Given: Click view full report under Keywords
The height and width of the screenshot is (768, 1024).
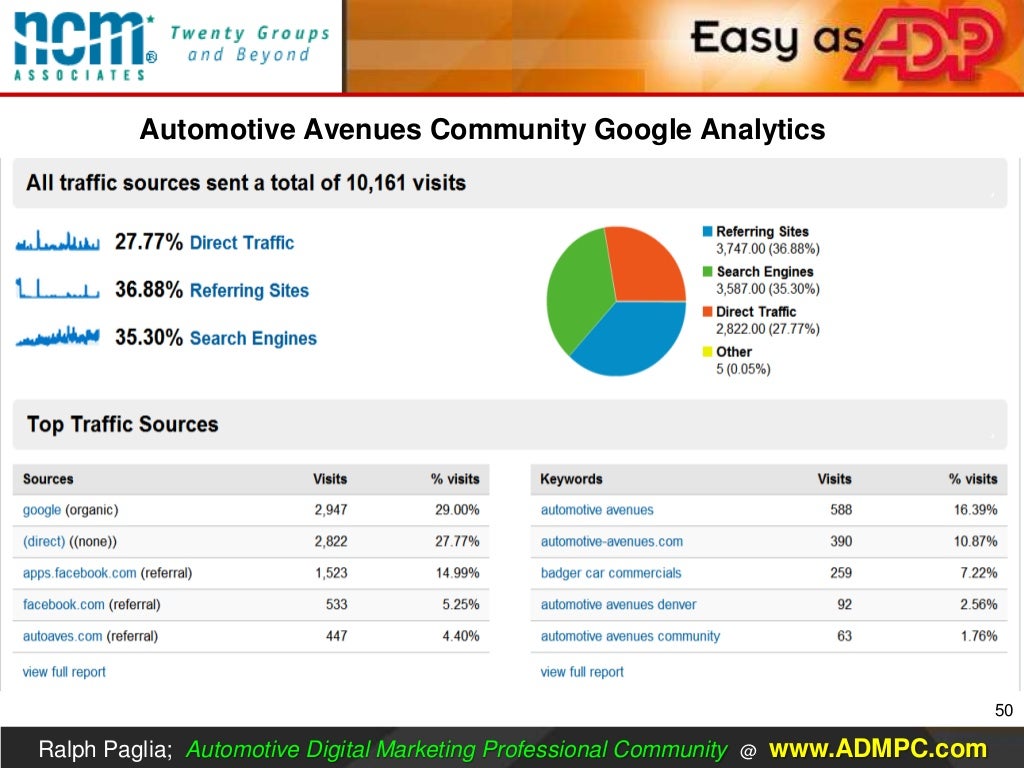Looking at the screenshot, I should click(x=582, y=672).
